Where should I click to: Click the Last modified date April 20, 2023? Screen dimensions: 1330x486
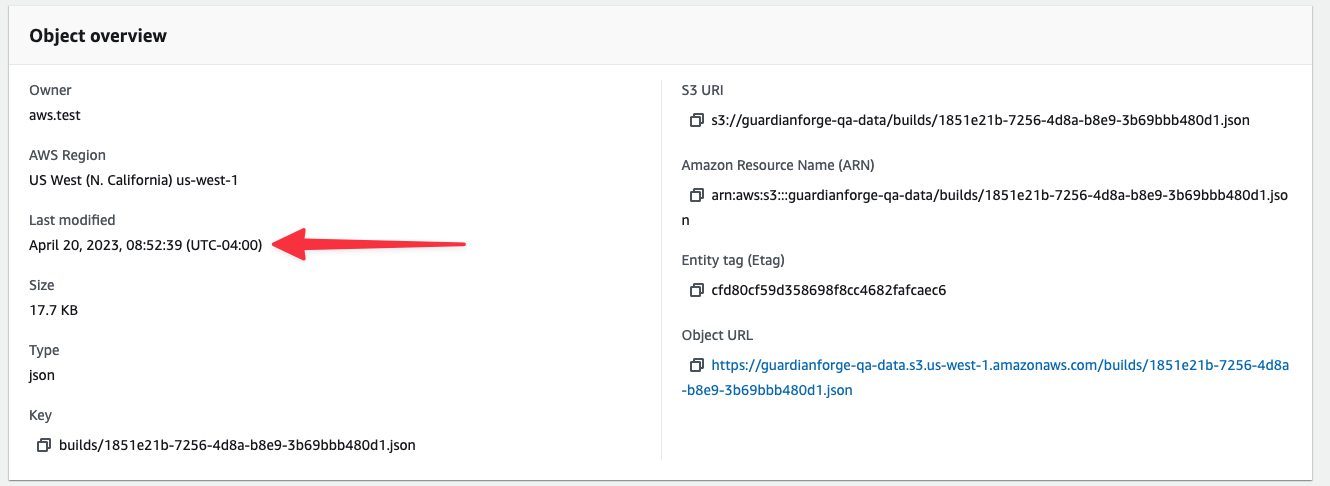(146, 245)
